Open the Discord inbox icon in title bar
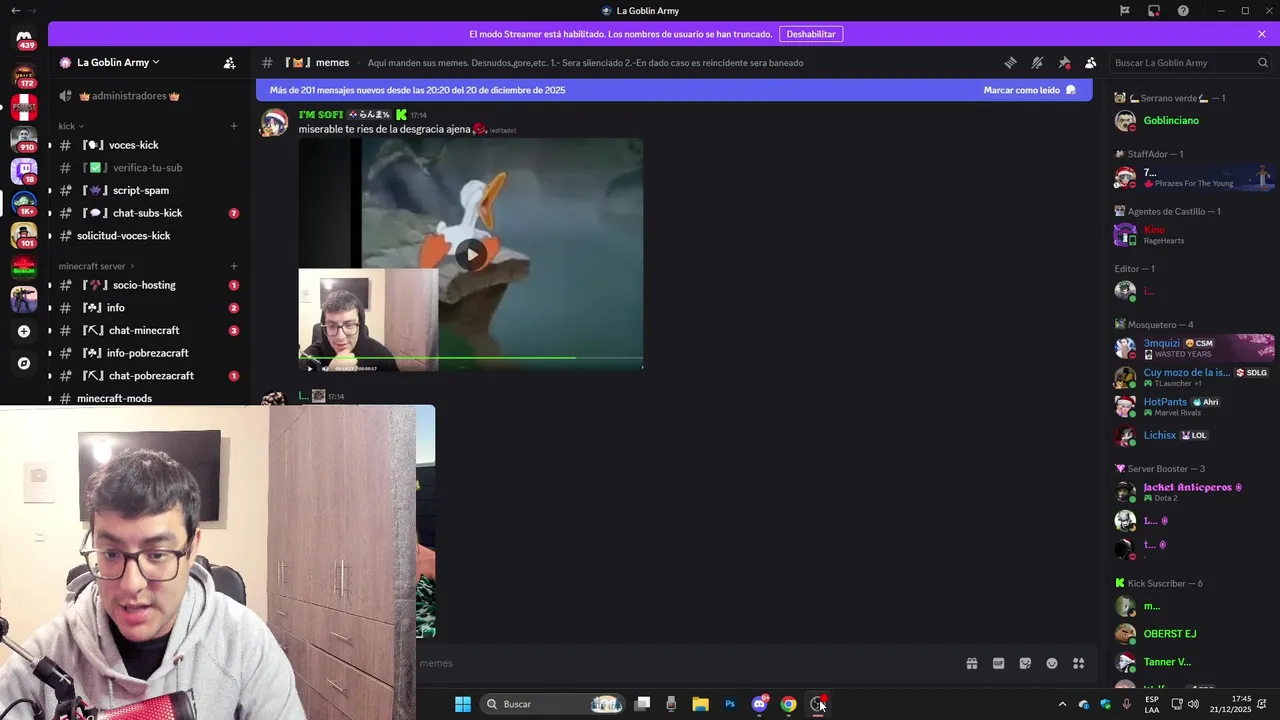Screen dimensions: 1280x720 pyautogui.click(x=1154, y=11)
